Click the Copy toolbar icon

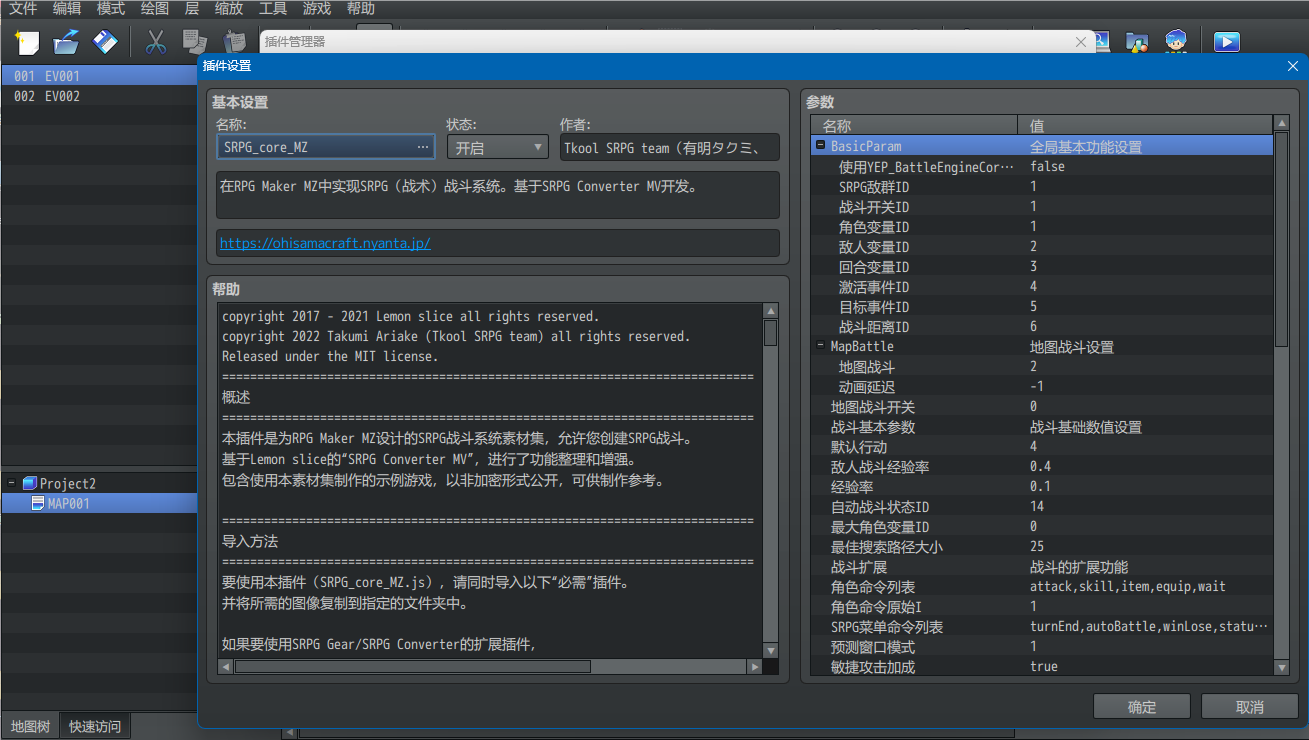tap(195, 42)
